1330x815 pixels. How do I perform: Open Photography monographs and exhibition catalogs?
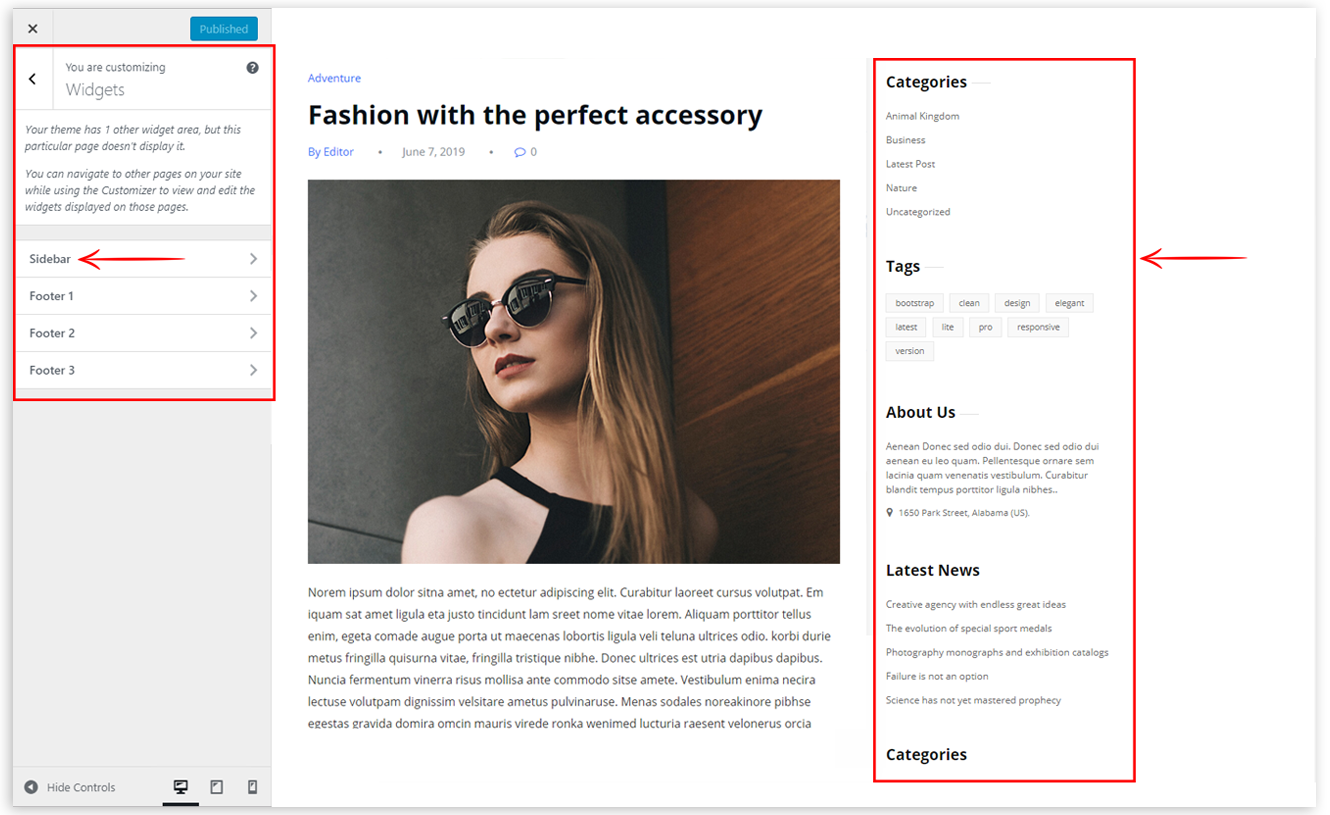tap(997, 652)
